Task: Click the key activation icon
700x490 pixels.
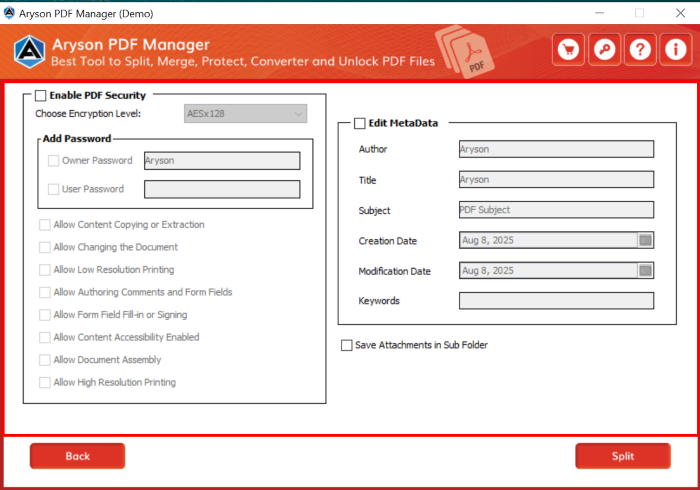Action: pyautogui.click(x=604, y=50)
